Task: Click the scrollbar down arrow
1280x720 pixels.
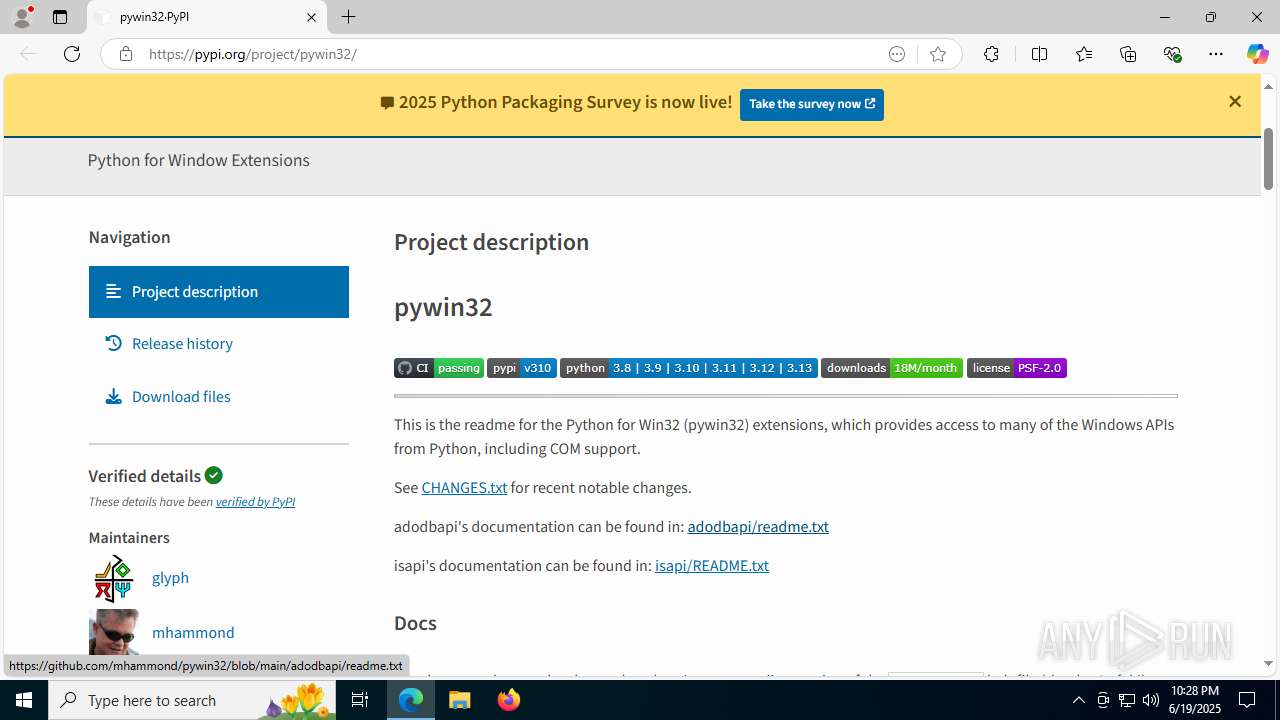Action: coord(1268,663)
